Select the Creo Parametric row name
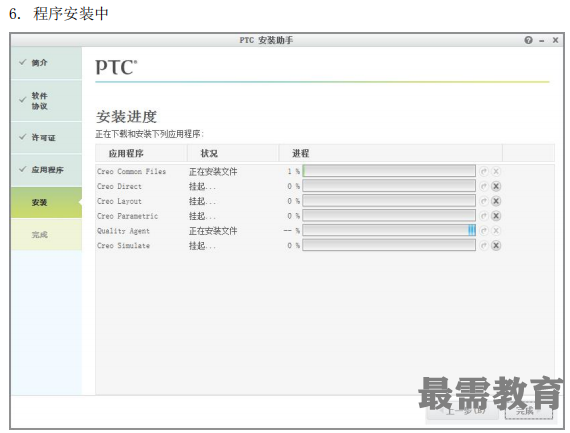The width and height of the screenshot is (570, 433). [128, 216]
